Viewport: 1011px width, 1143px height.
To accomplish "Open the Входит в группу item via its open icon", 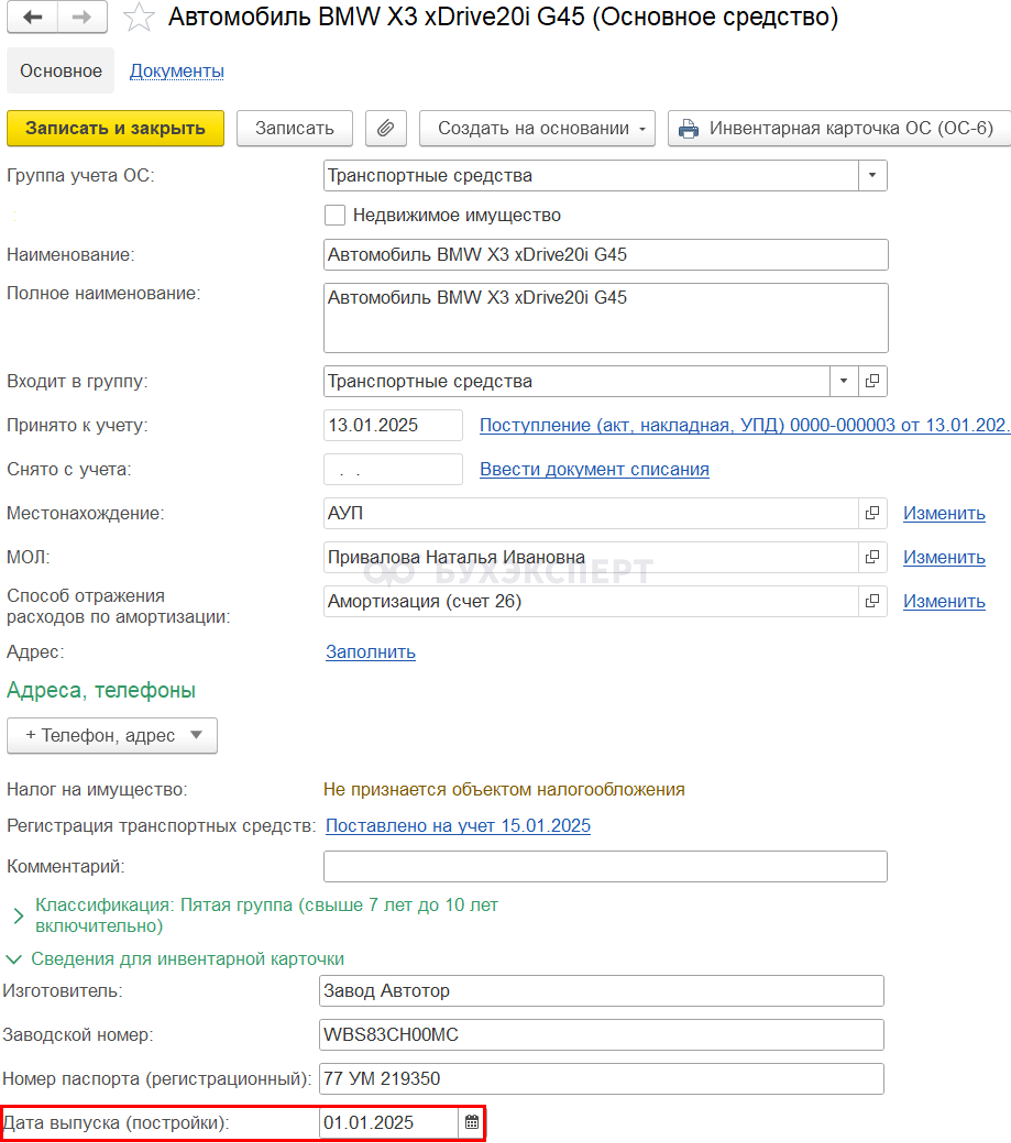I will click(872, 381).
